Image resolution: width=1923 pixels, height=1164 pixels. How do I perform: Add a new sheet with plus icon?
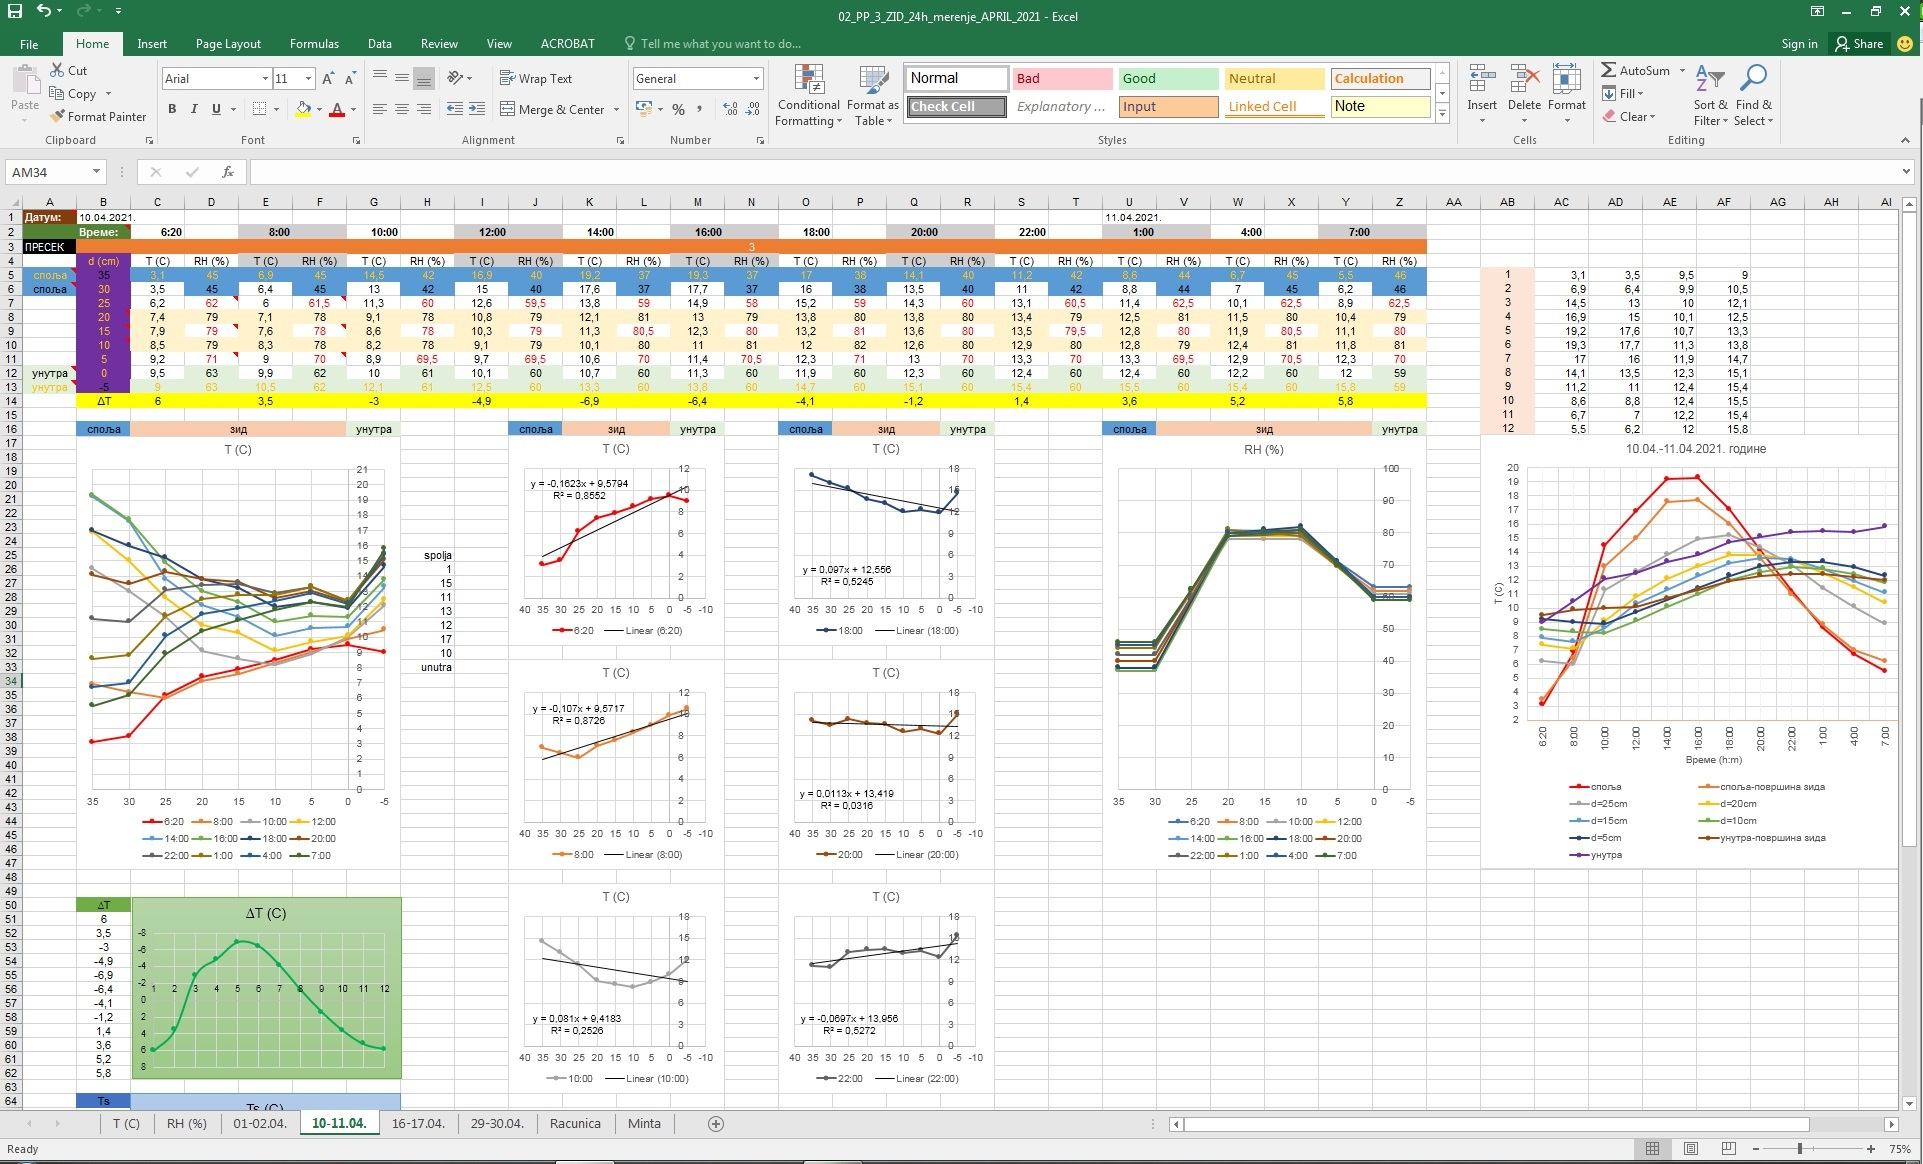716,1124
